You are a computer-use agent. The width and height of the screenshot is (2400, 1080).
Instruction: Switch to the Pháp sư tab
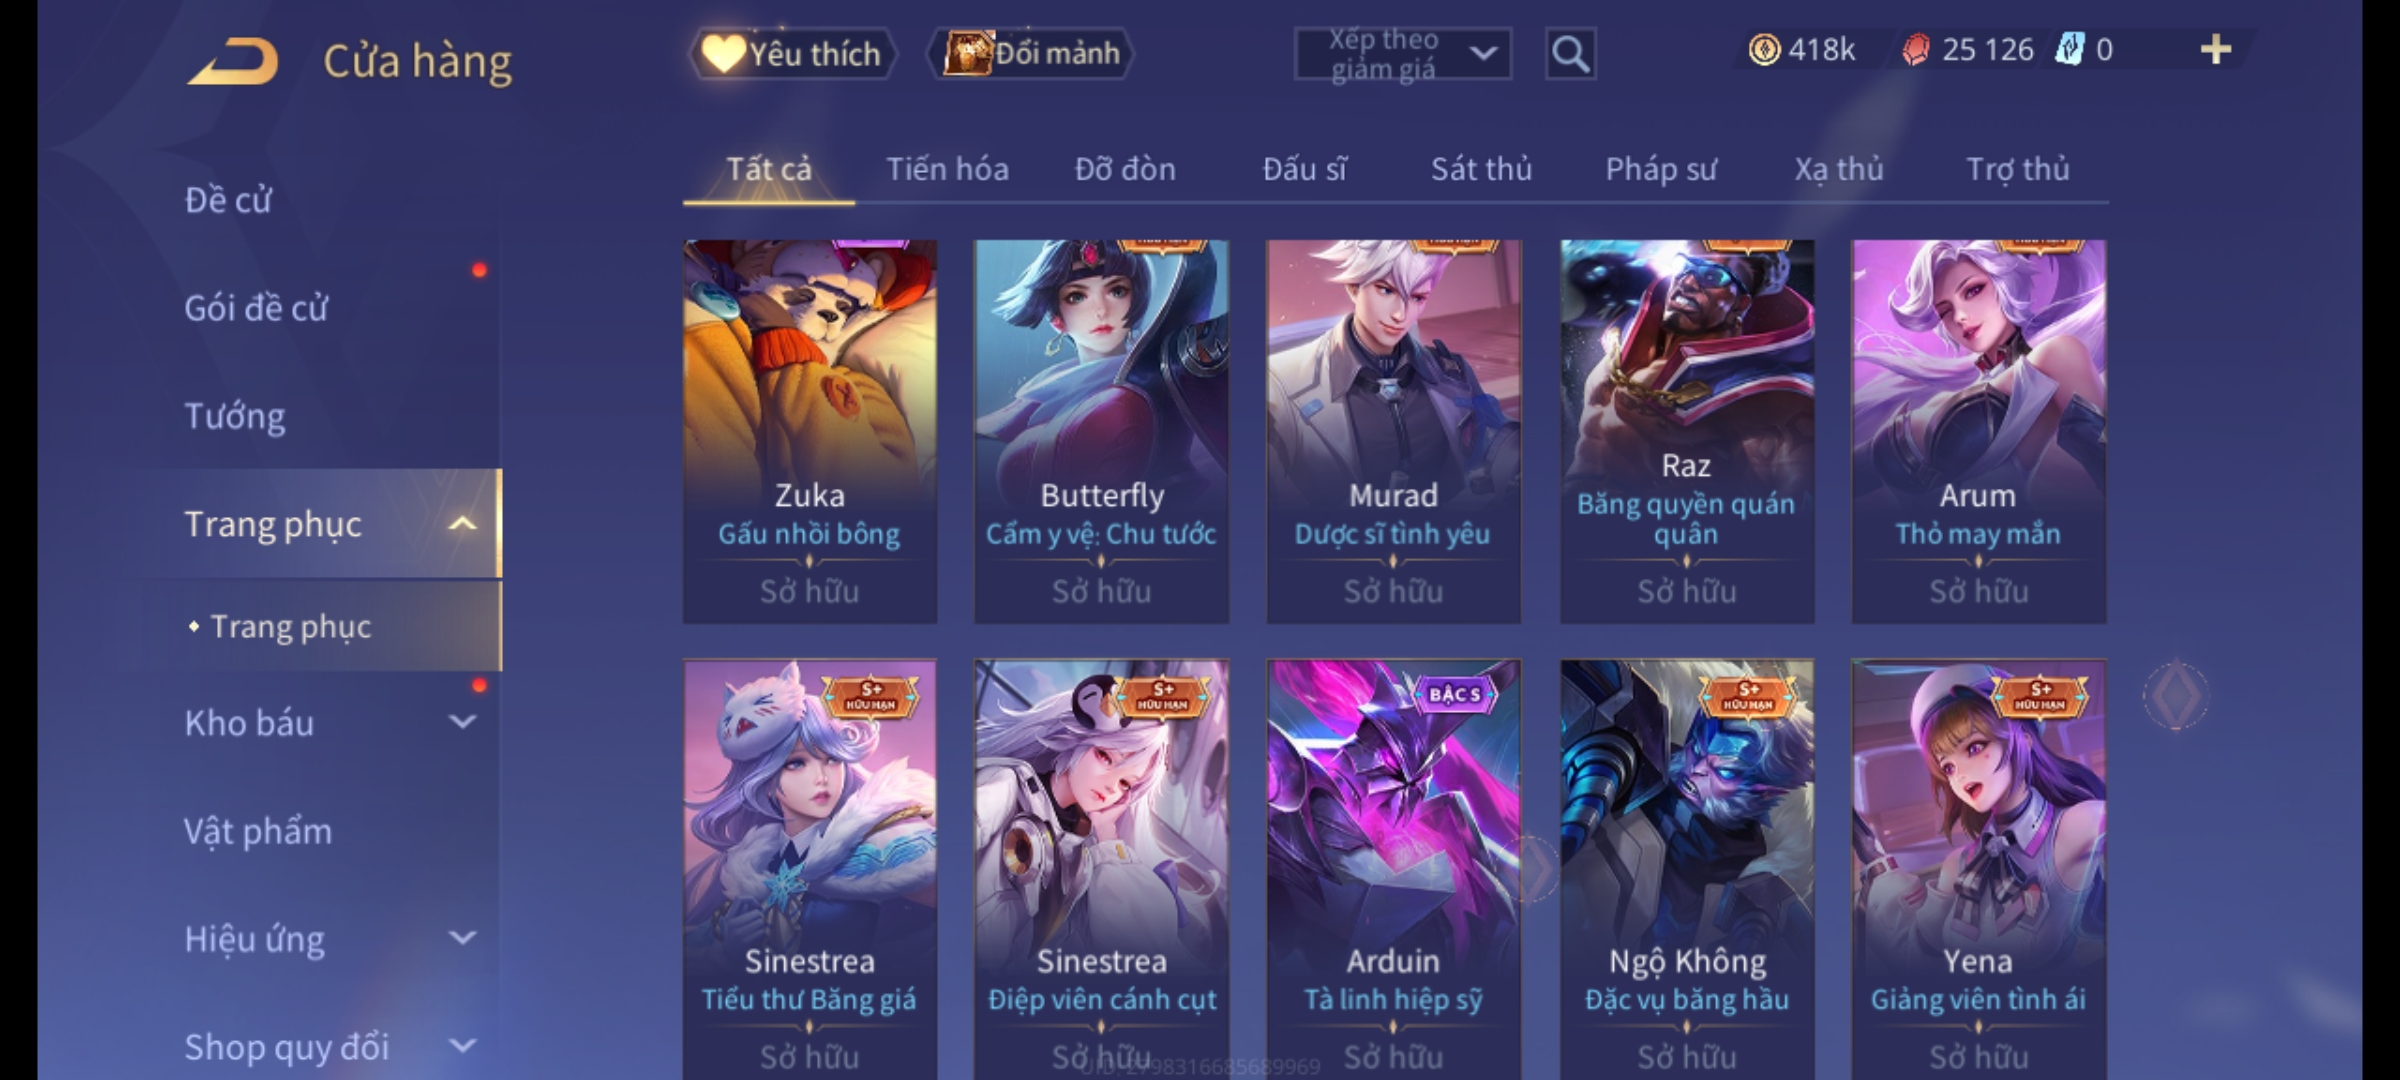coord(1660,169)
